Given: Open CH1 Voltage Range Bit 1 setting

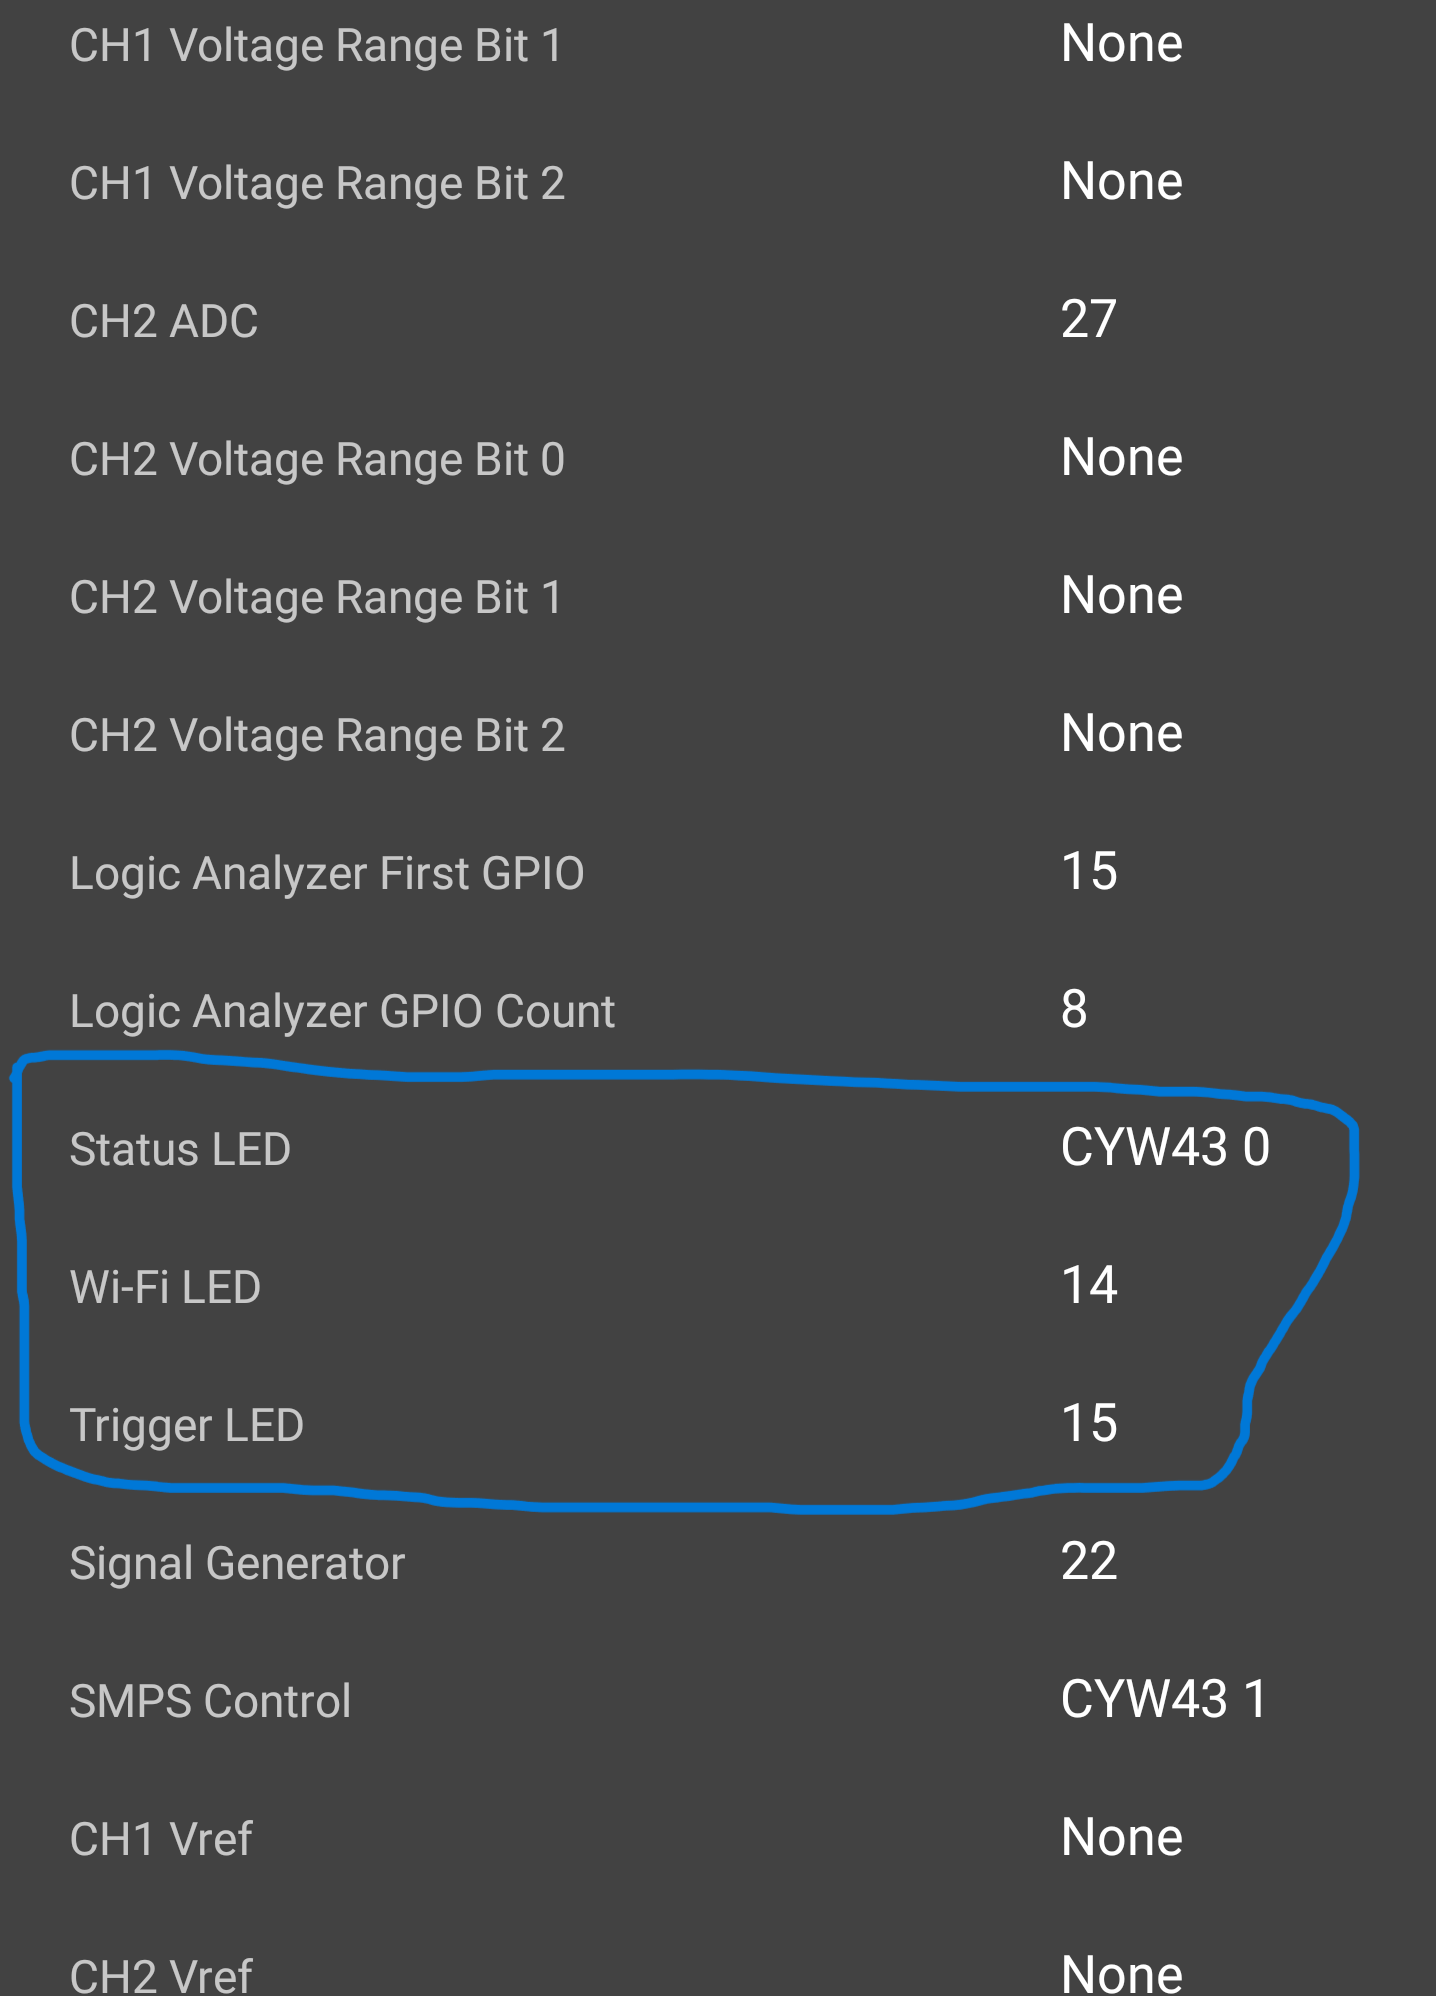Looking at the screenshot, I should coord(718,45).
